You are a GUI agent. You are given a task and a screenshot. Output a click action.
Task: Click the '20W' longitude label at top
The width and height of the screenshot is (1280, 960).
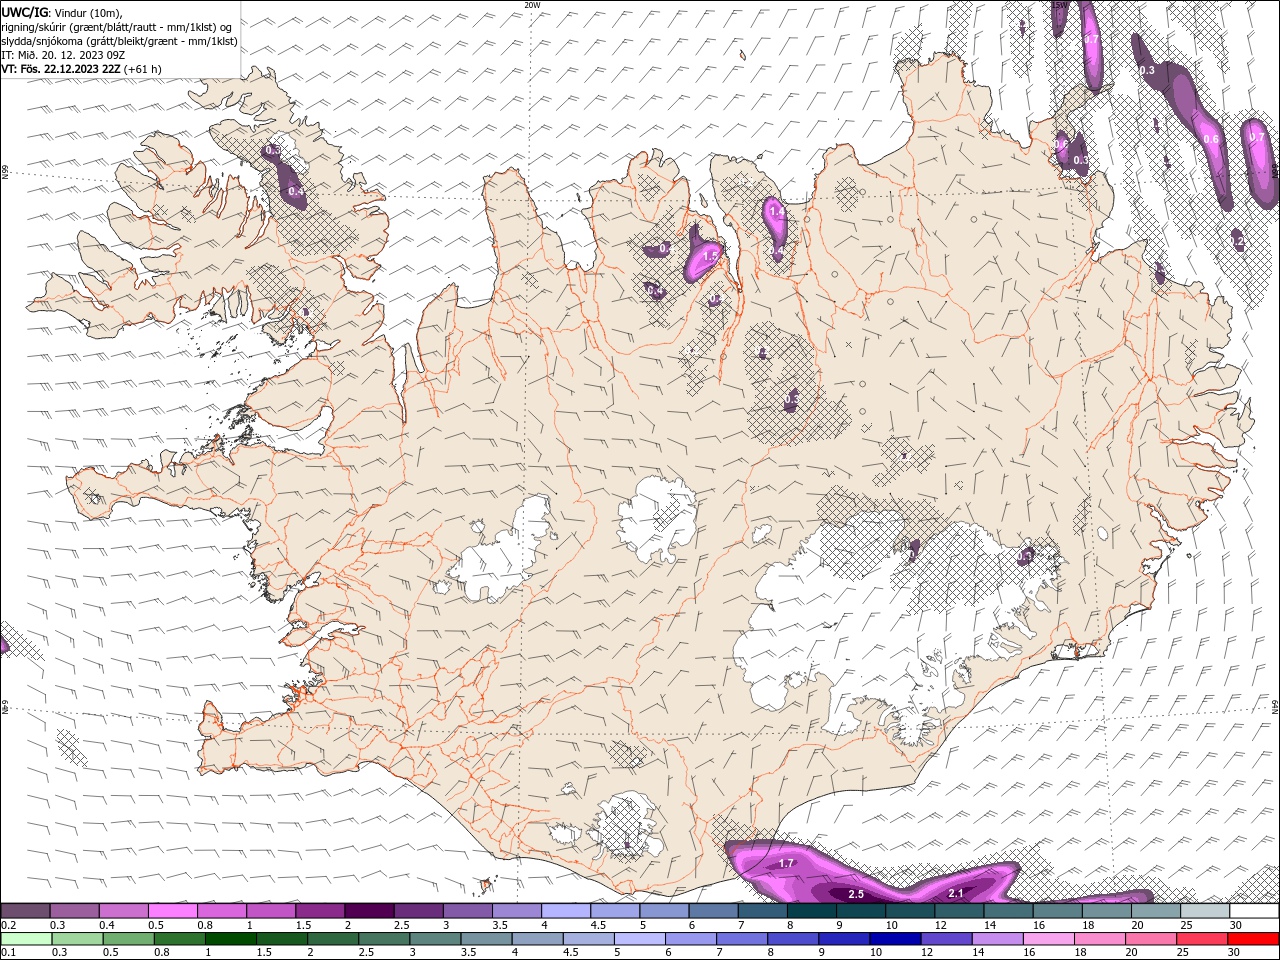tap(532, 5)
